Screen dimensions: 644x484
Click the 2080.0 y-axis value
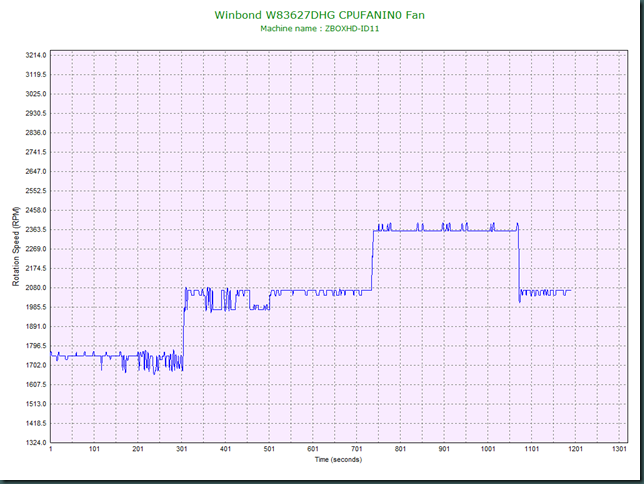[x=36, y=288]
